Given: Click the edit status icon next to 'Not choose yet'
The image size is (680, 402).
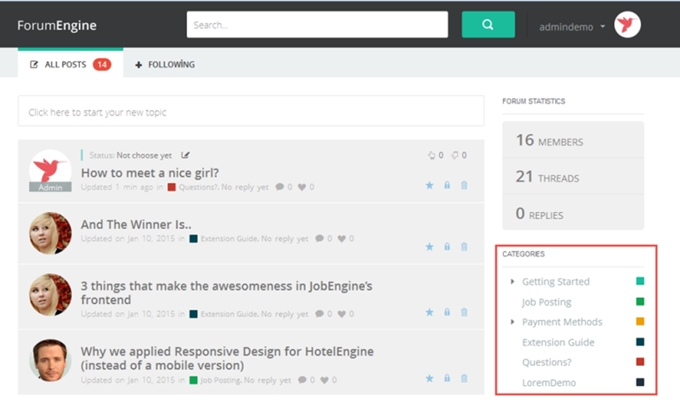Looking at the screenshot, I should coord(185,155).
